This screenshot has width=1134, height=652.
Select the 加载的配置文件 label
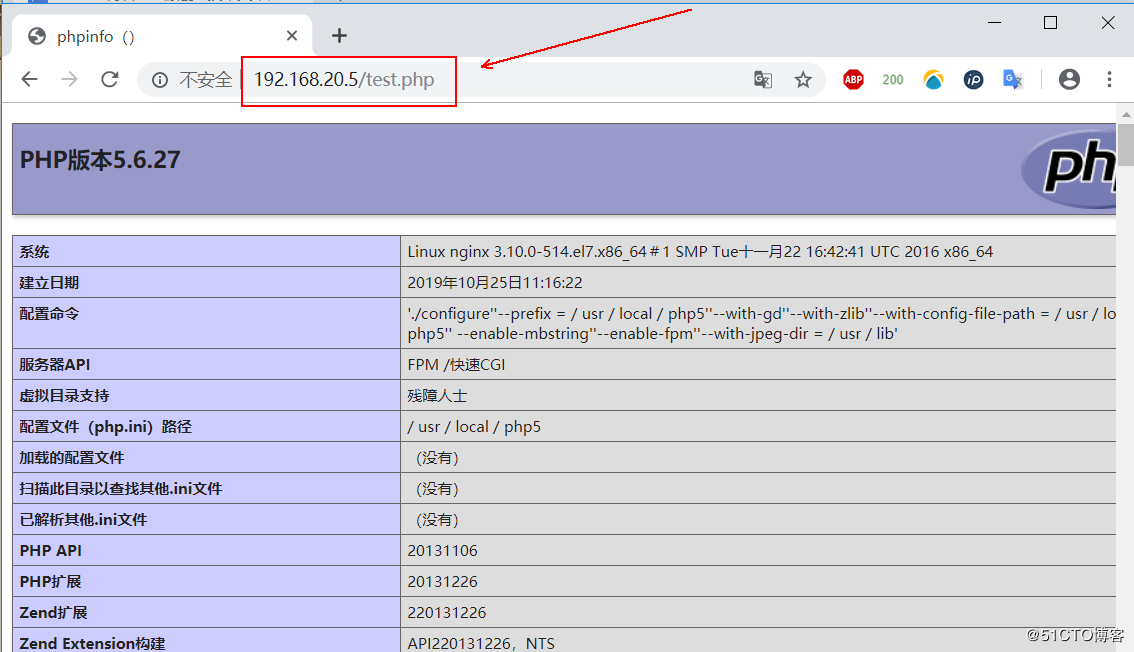click(72, 458)
